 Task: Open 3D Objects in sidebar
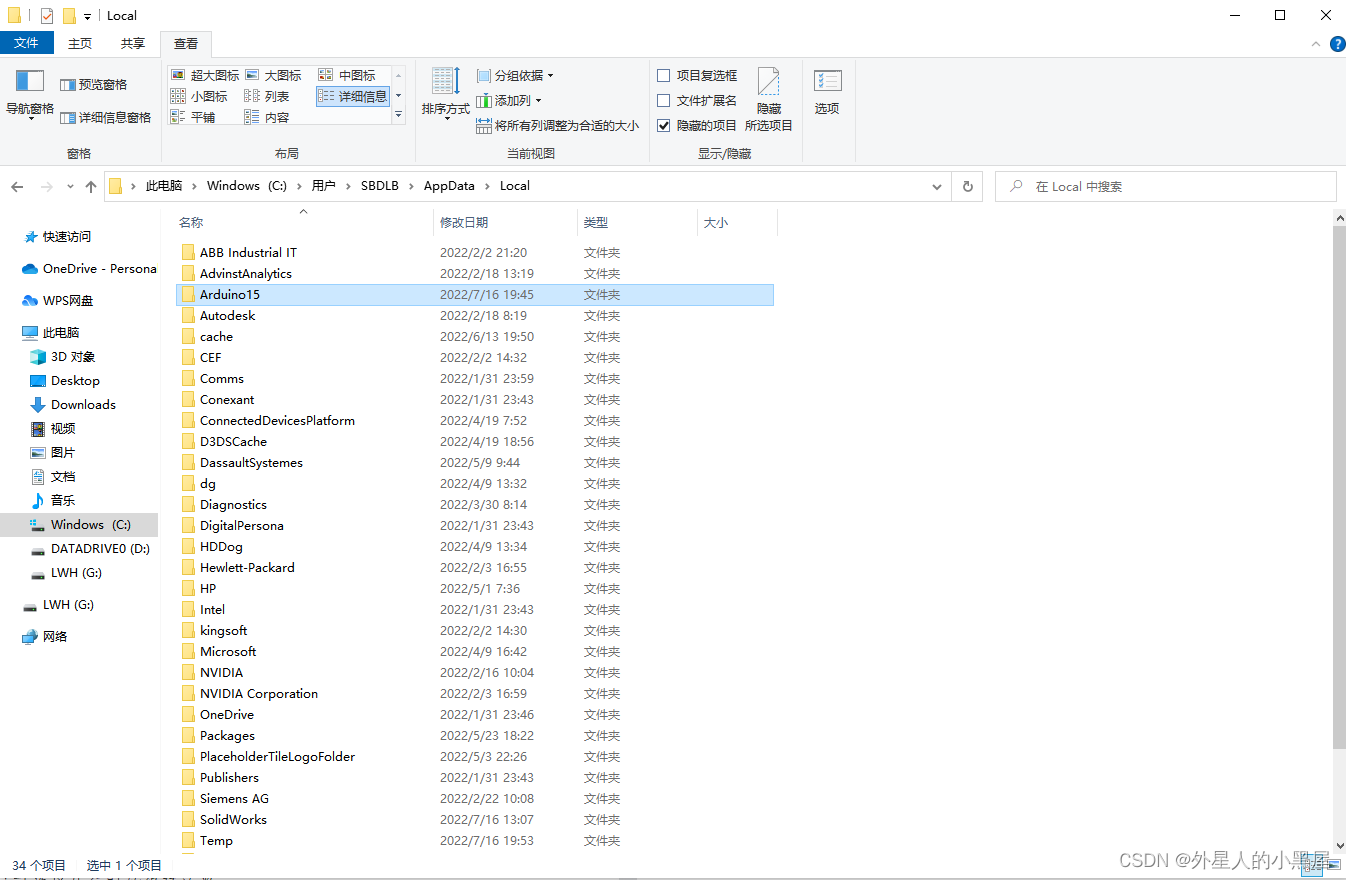(62, 357)
